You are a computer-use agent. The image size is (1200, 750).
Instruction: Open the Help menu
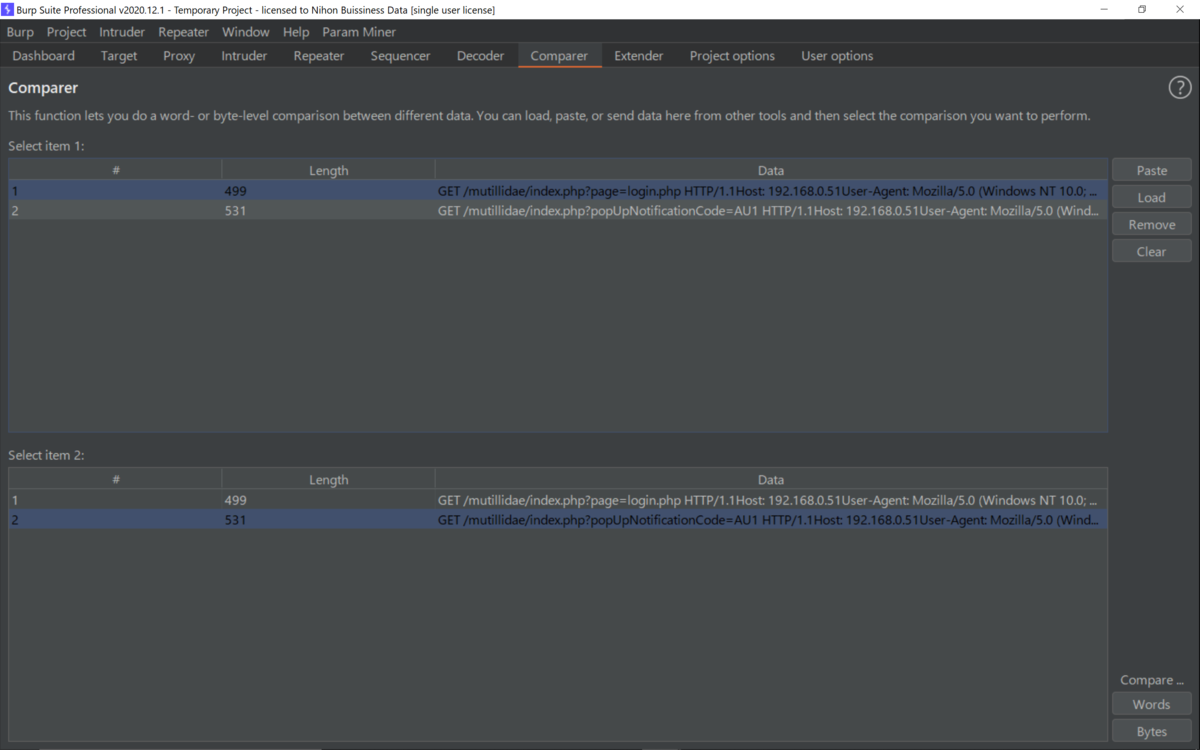296,32
